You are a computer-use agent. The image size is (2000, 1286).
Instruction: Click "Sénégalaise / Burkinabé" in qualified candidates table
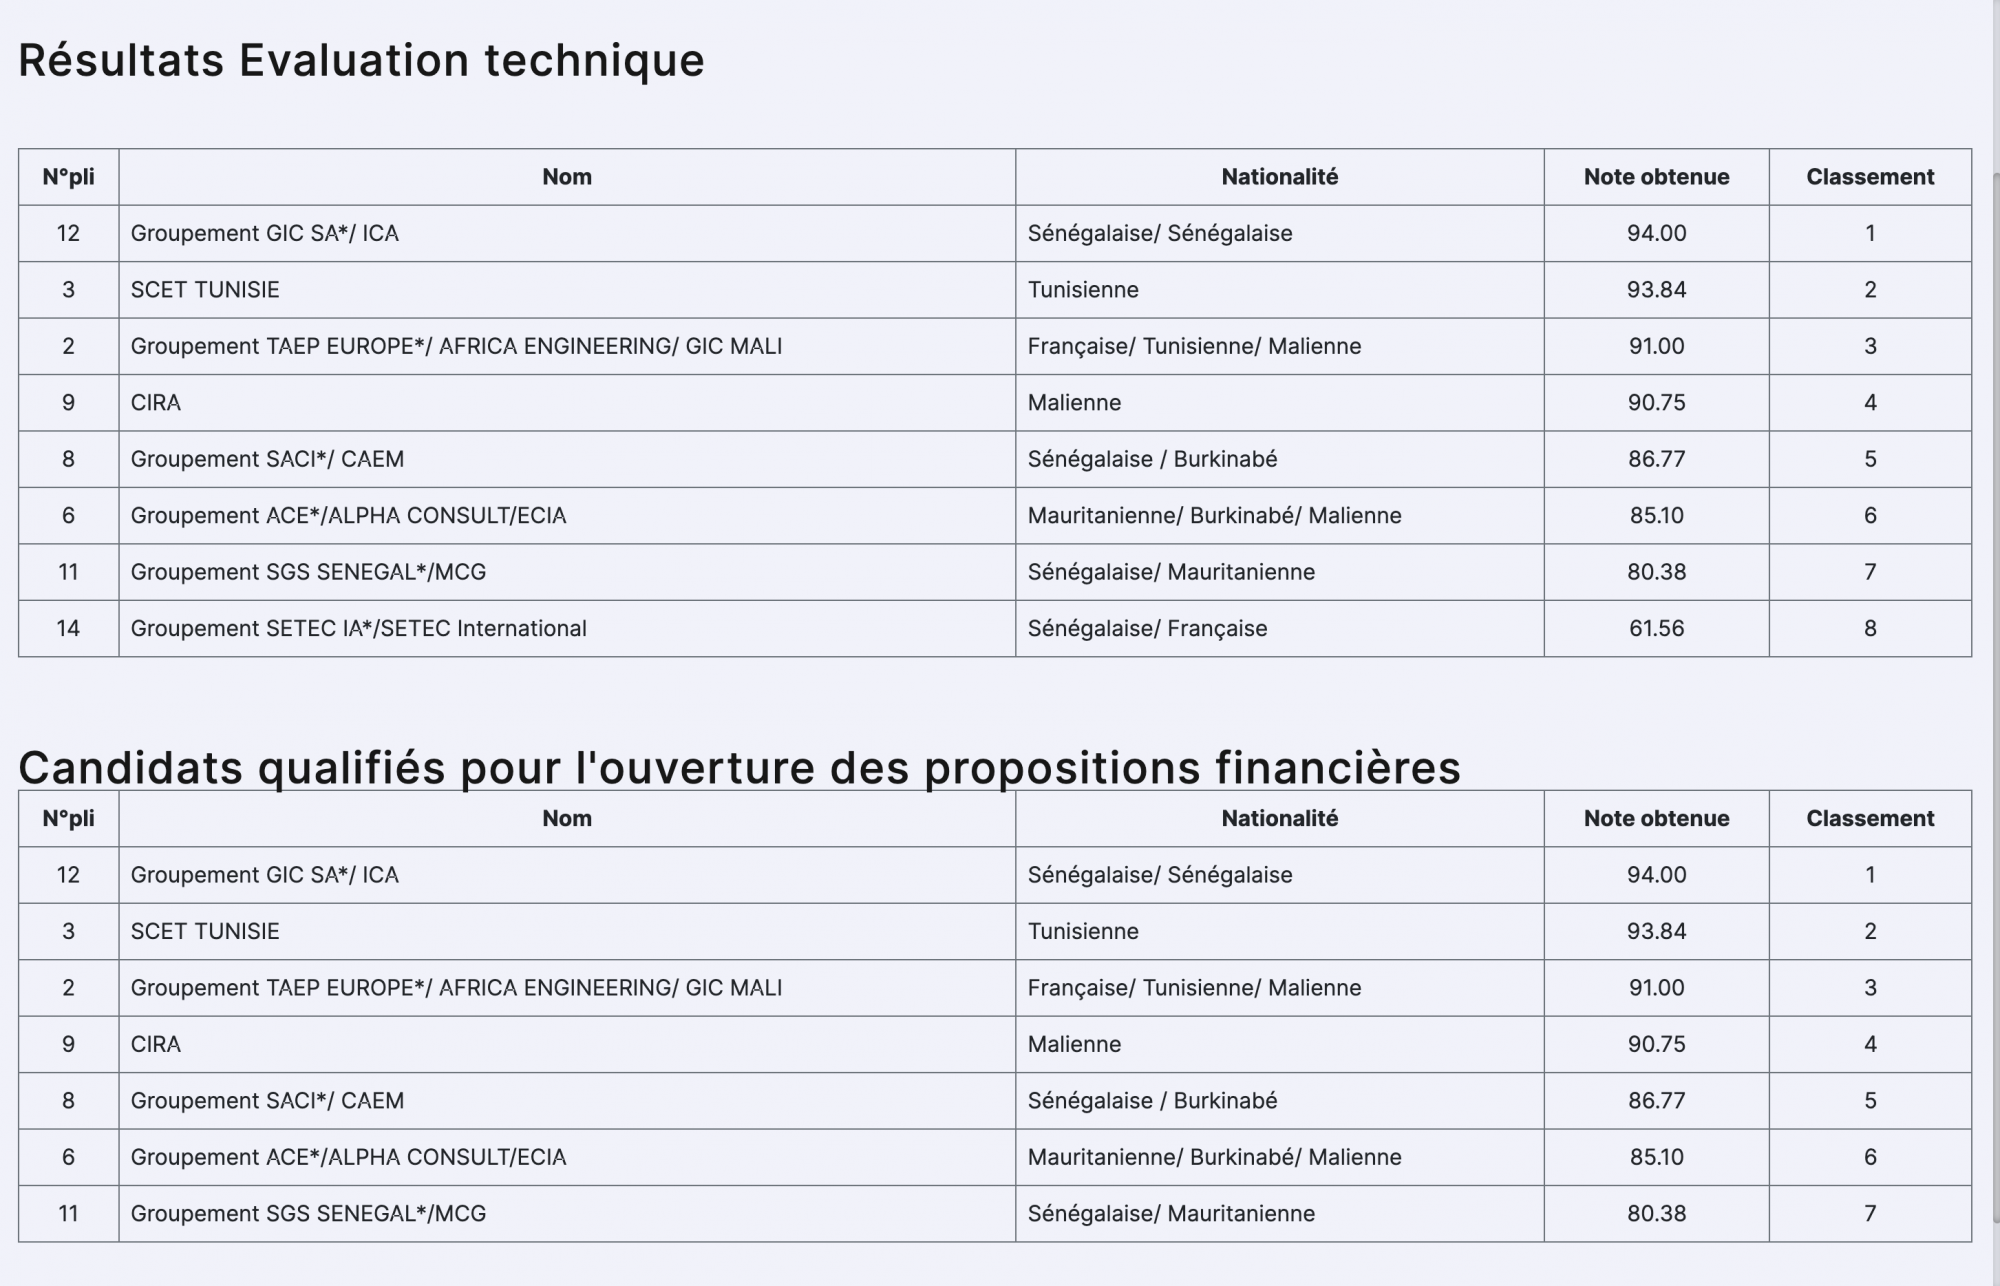point(1152,1100)
